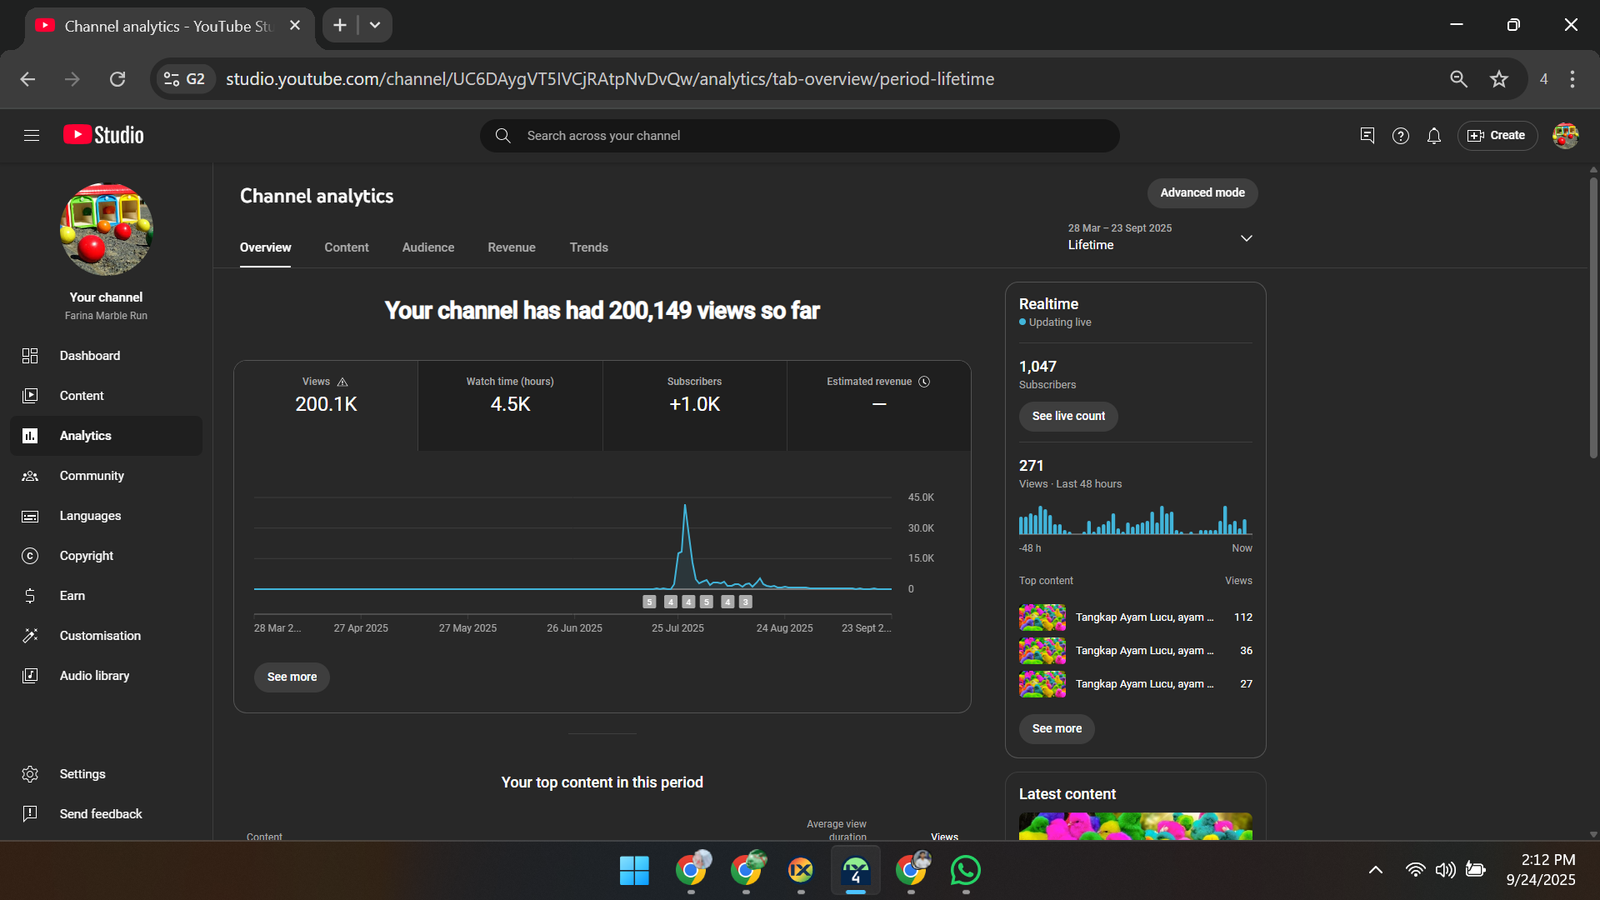Open Audio library in sidebar
This screenshot has width=1600, height=900.
[94, 676]
